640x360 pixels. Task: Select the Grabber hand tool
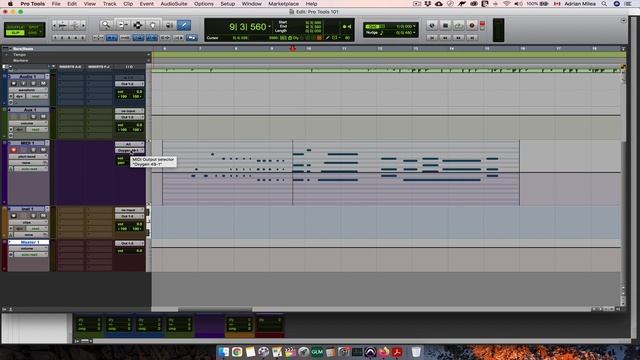tap(153, 25)
